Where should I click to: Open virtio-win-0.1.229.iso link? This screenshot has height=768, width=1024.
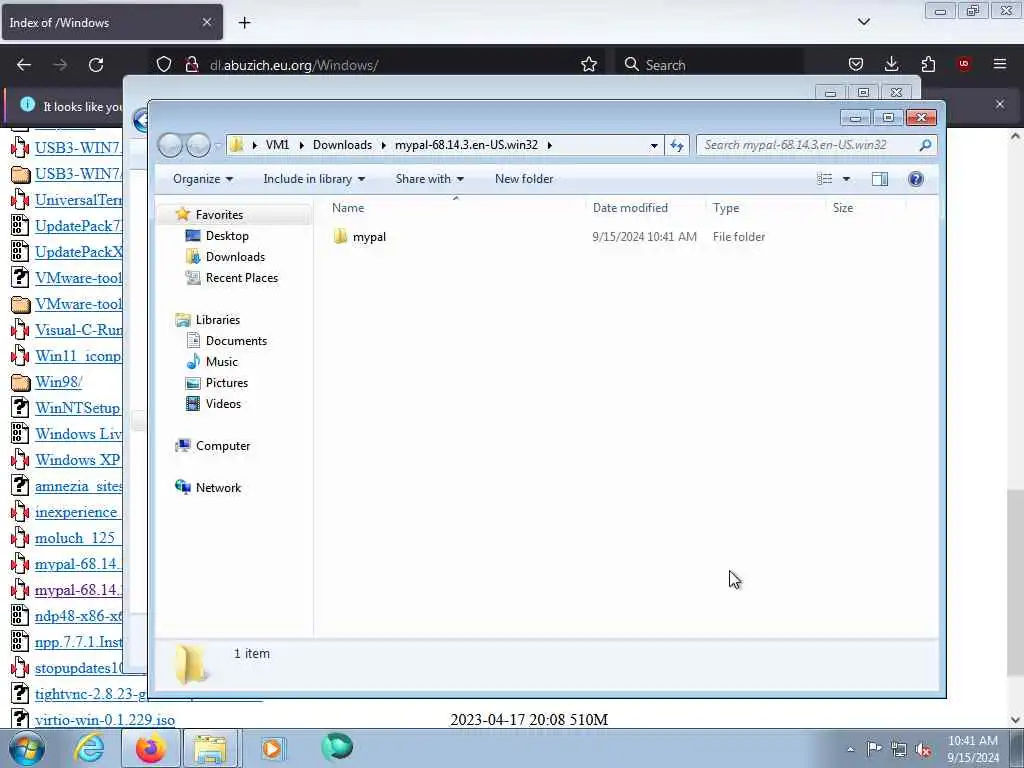tap(104, 720)
